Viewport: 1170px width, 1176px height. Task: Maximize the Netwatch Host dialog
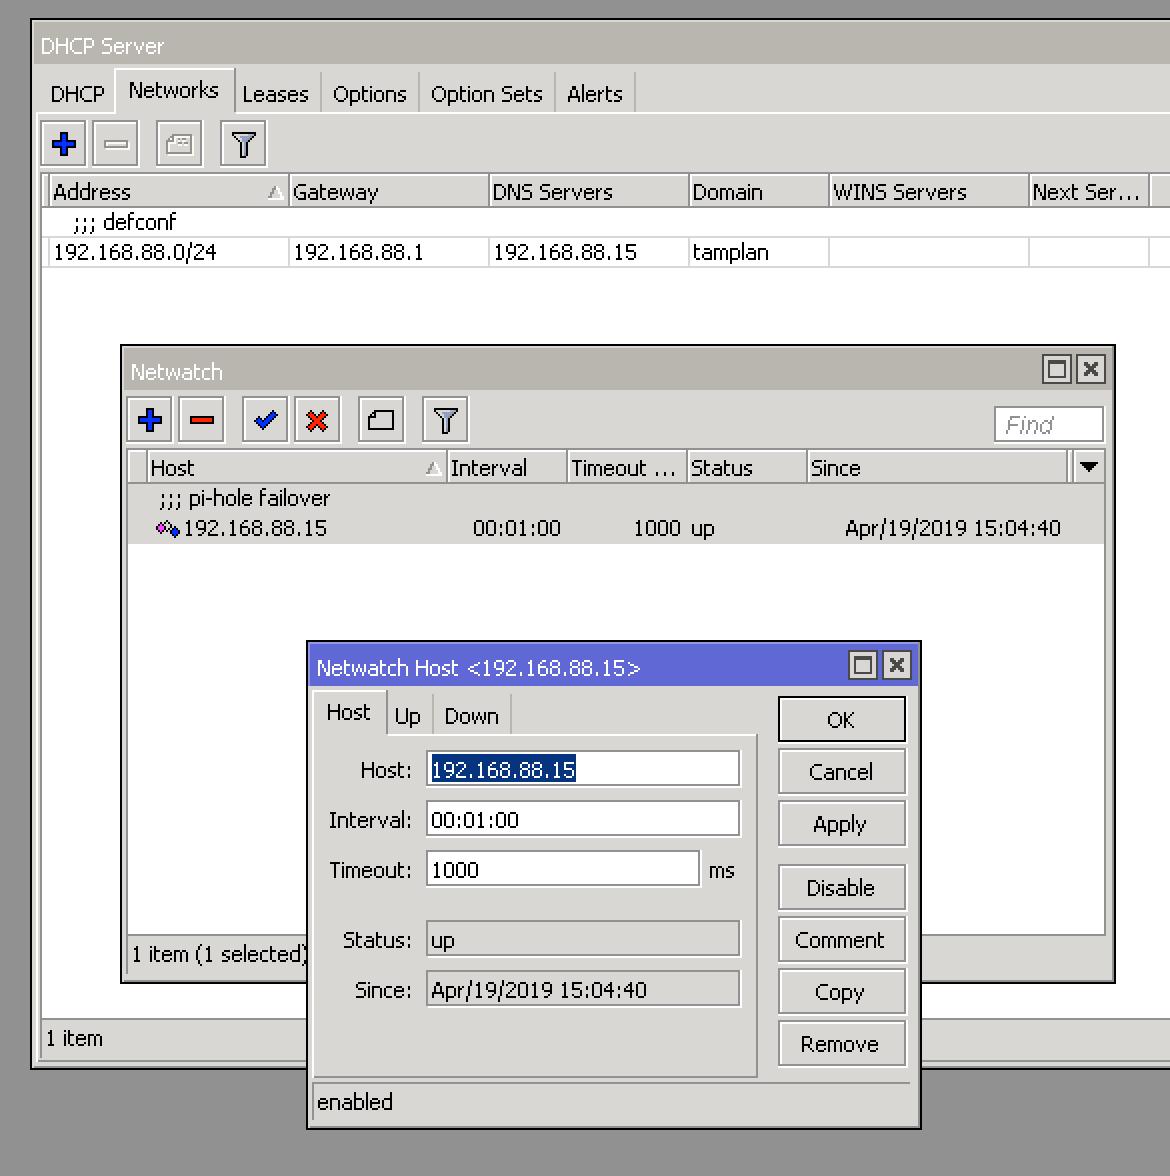pos(862,665)
